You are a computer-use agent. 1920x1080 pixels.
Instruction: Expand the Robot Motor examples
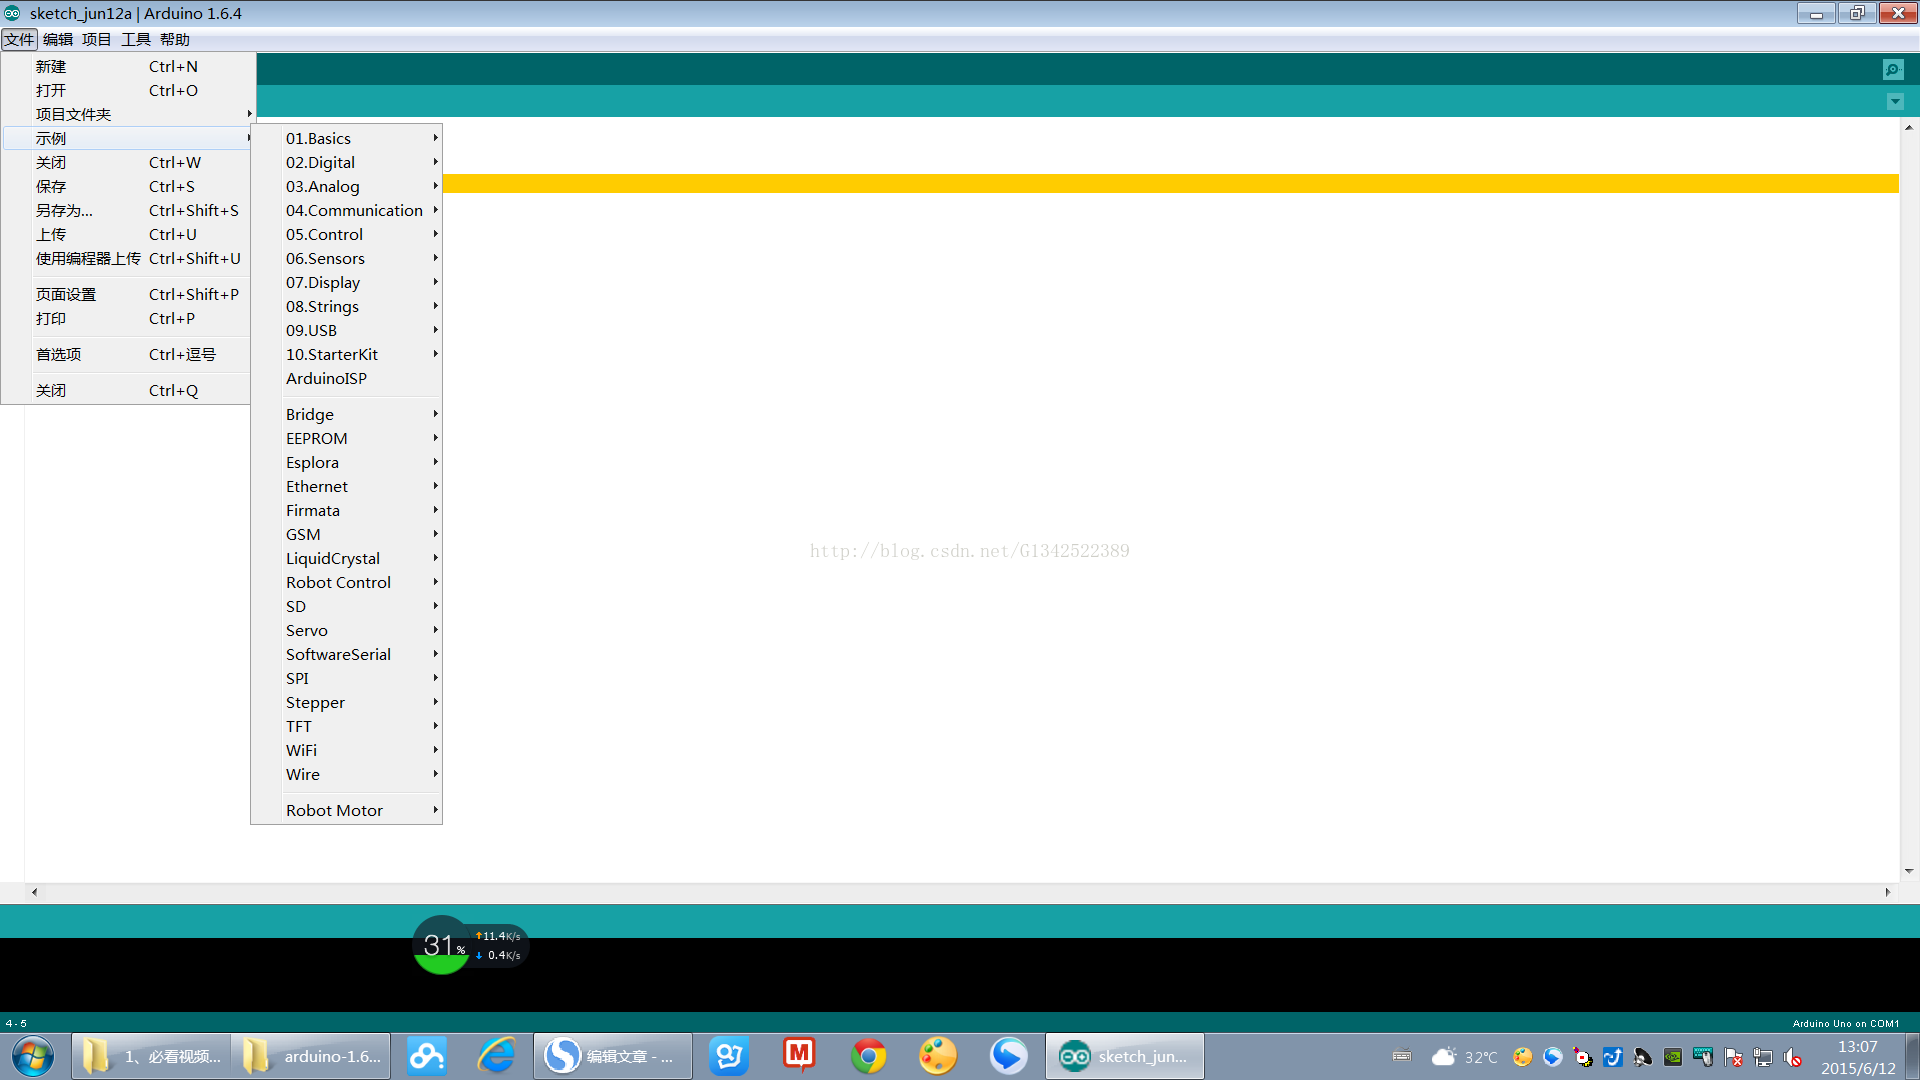point(346,810)
